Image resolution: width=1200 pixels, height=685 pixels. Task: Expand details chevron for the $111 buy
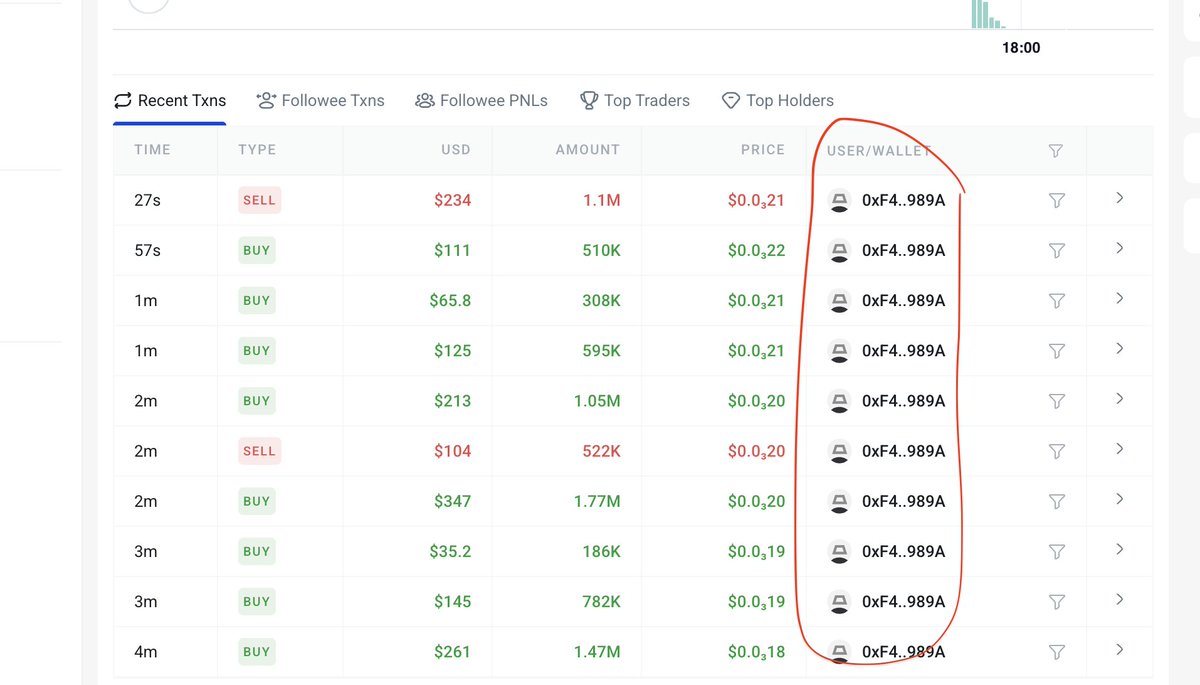click(x=1119, y=248)
